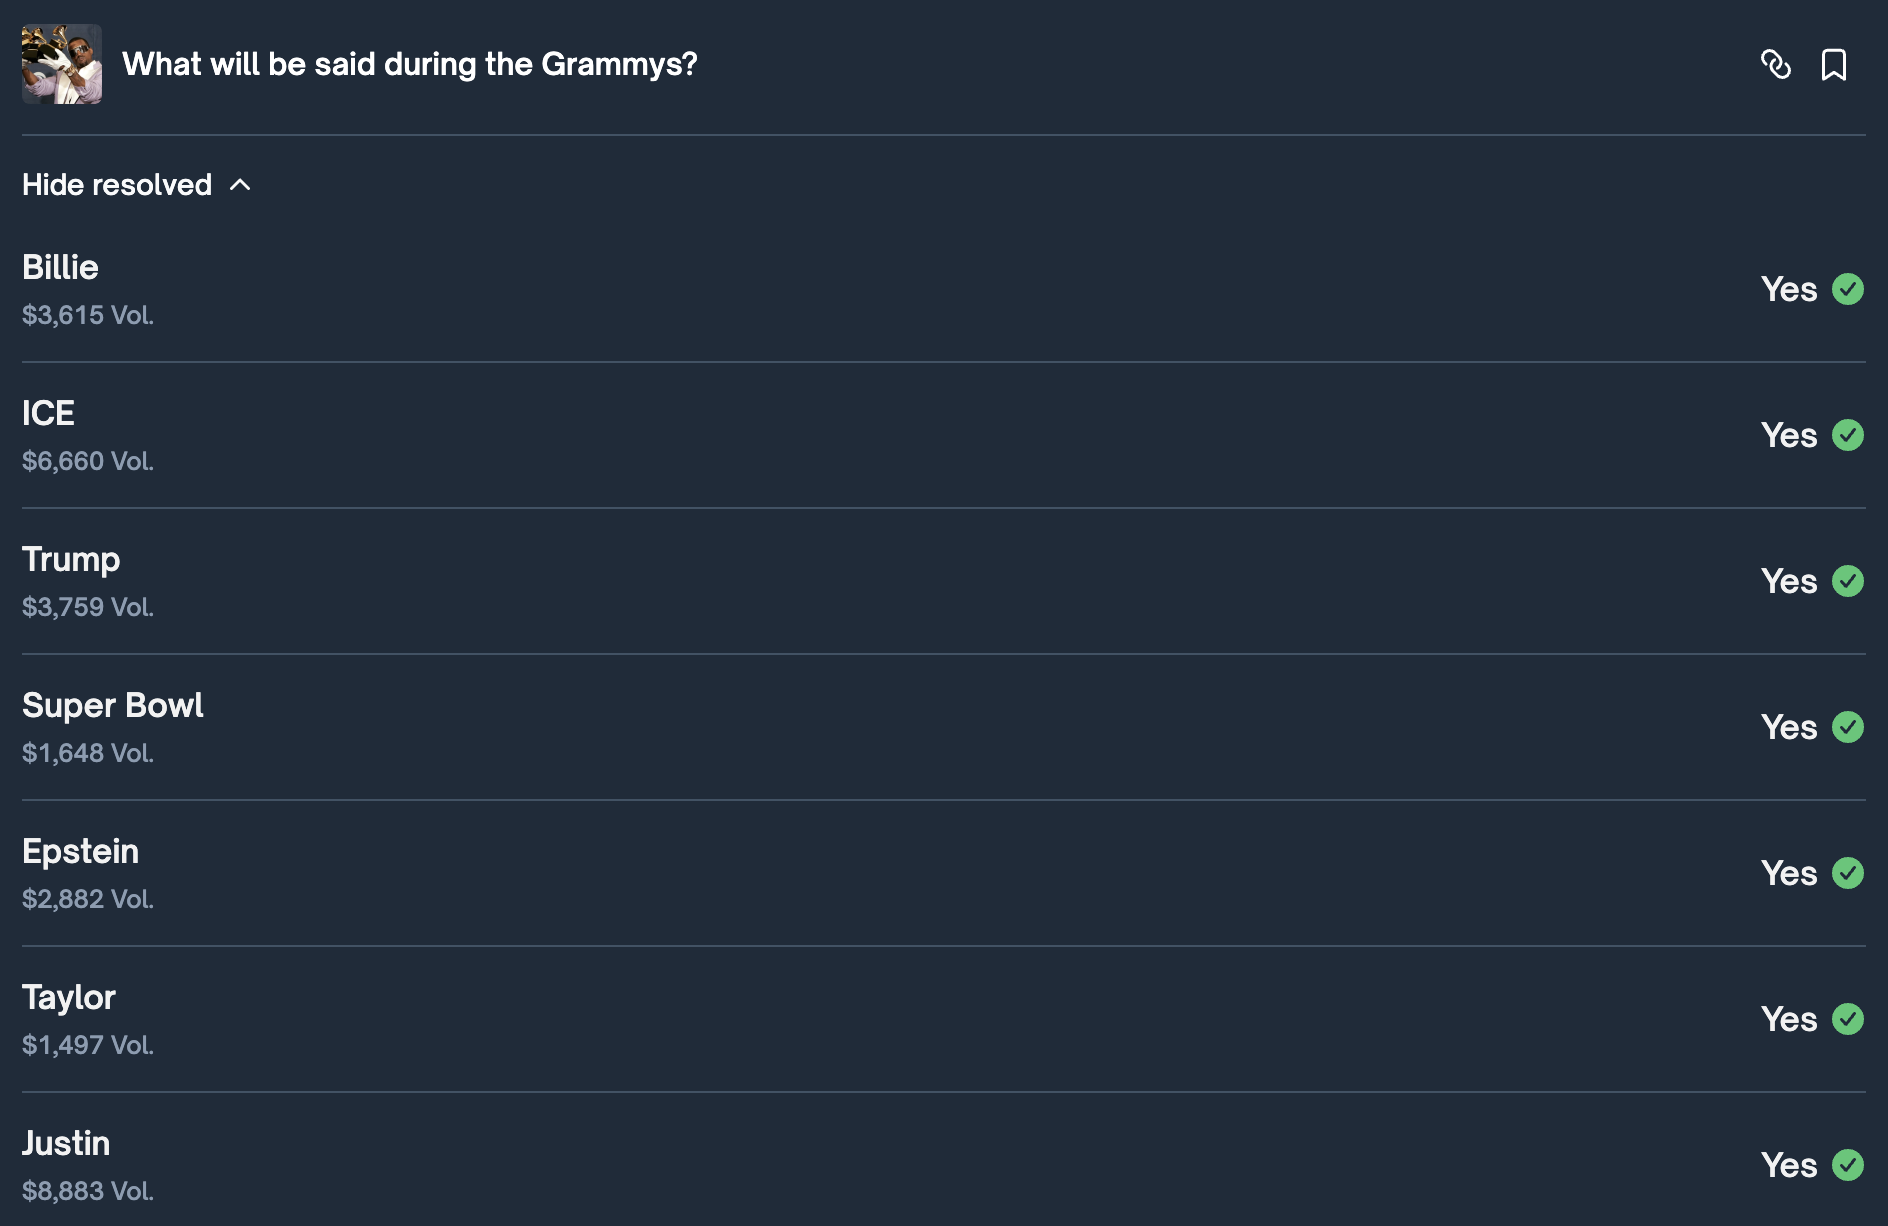Click the Hide resolved label
Screen dimensions: 1888x1226
point(117,185)
